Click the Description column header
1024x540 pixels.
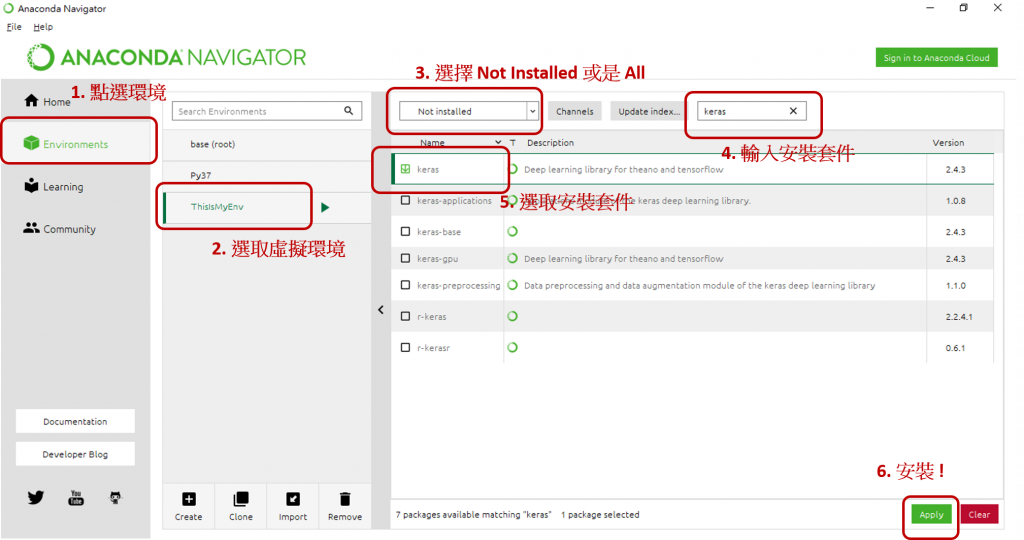click(x=550, y=142)
